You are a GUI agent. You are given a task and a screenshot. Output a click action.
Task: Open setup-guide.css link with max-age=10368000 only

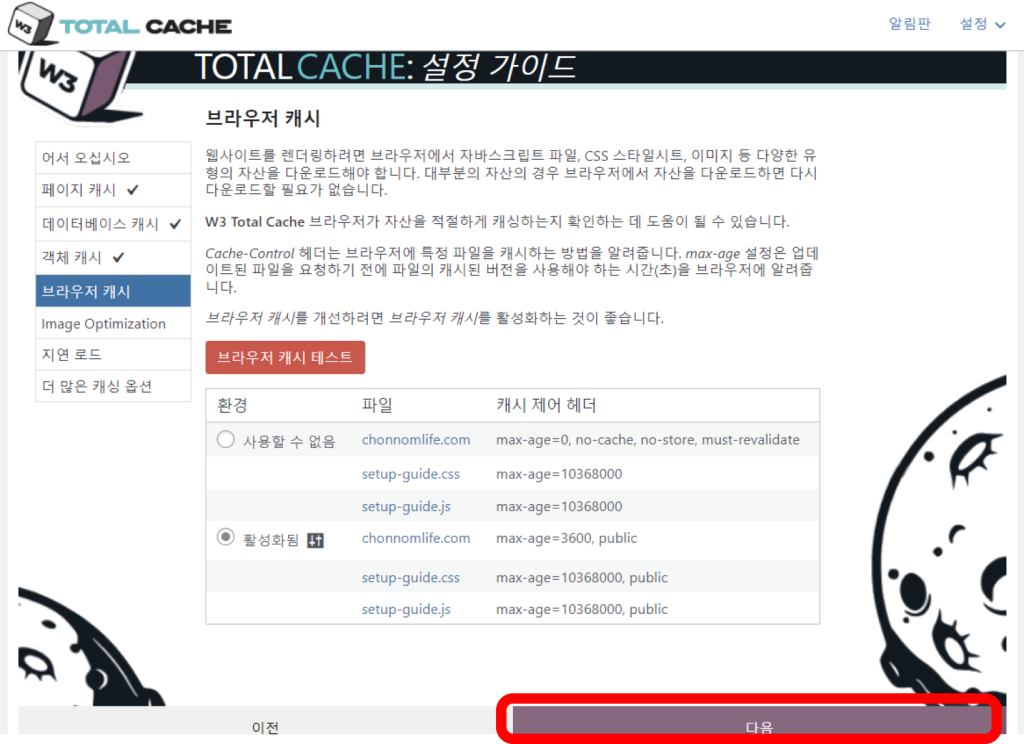[x=411, y=474]
